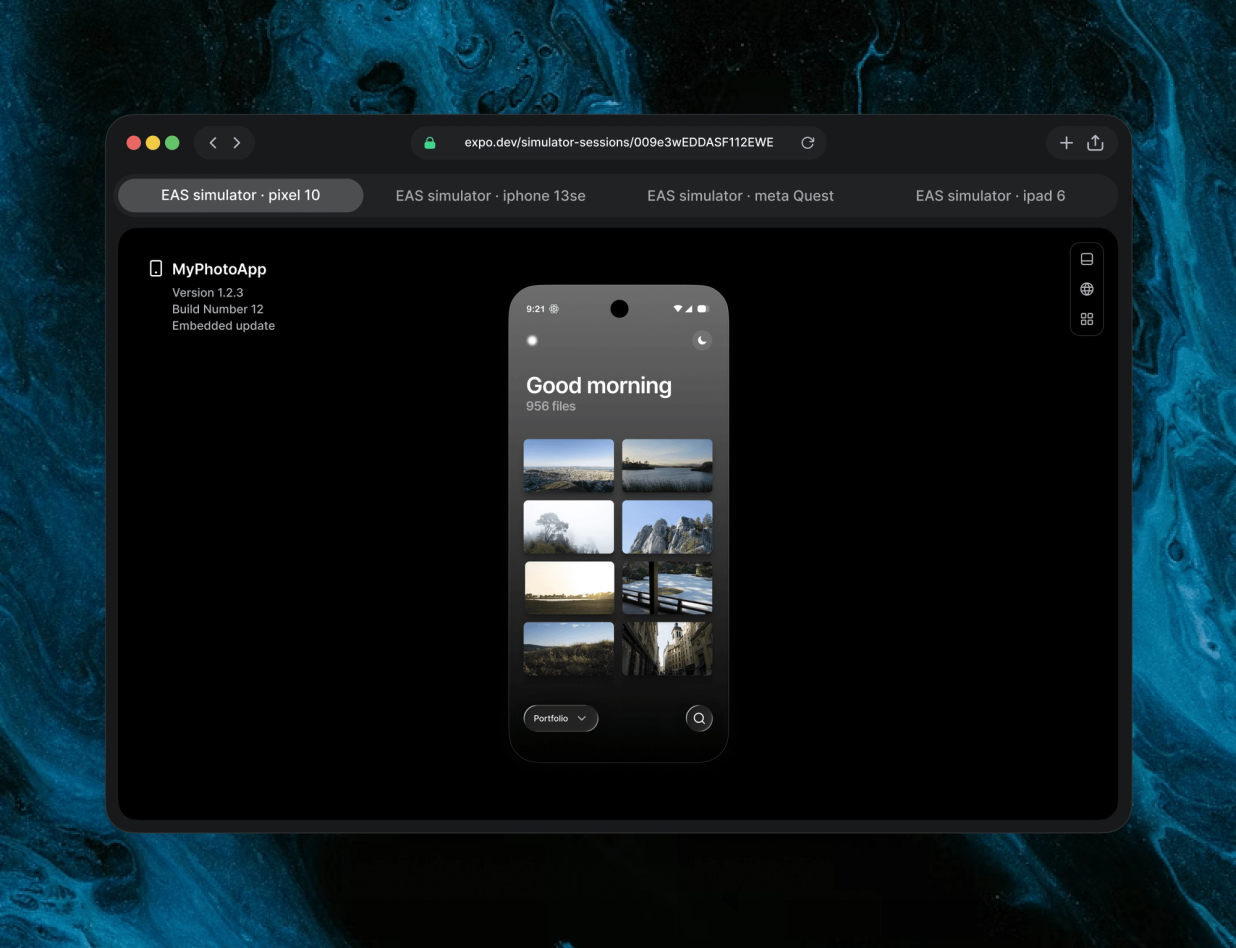The height and width of the screenshot is (948, 1236).
Task: Switch to EAS simulator meta Quest tab
Action: (x=740, y=196)
